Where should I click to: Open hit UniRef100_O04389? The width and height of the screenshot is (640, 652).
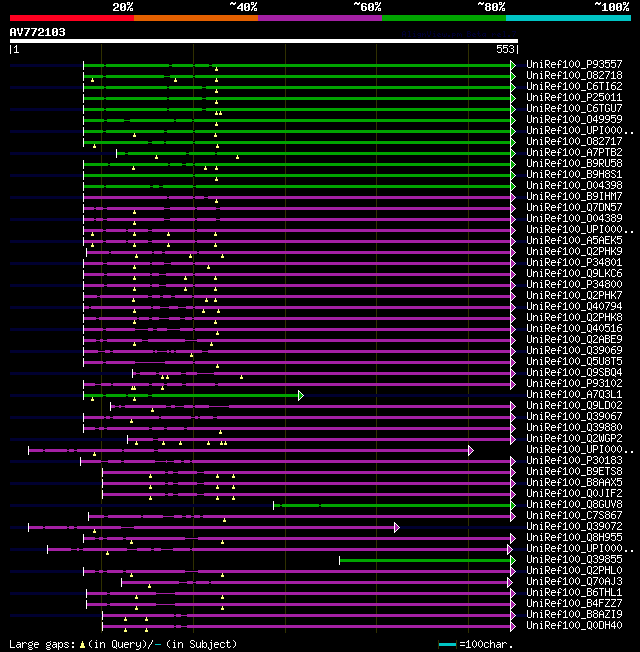pos(574,218)
